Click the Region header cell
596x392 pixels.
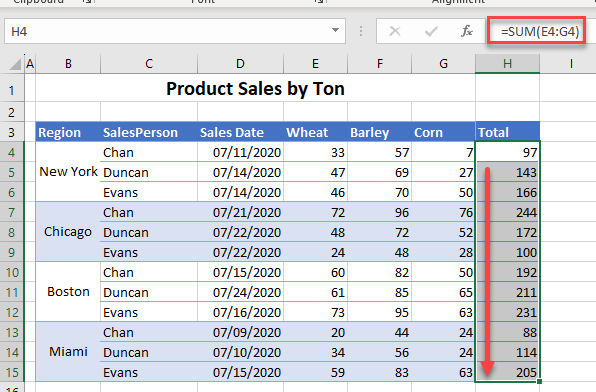pyautogui.click(x=68, y=132)
